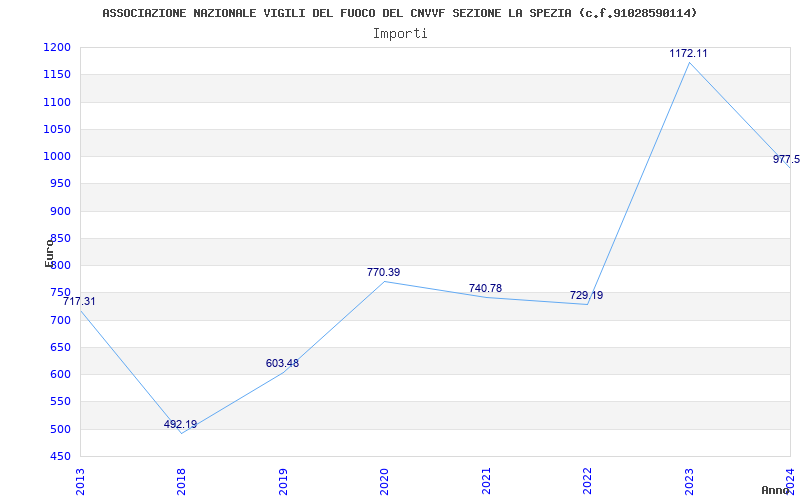Viewport: 800px width, 500px height.
Task: Click y-axis tick 500
Action: click(x=60, y=429)
